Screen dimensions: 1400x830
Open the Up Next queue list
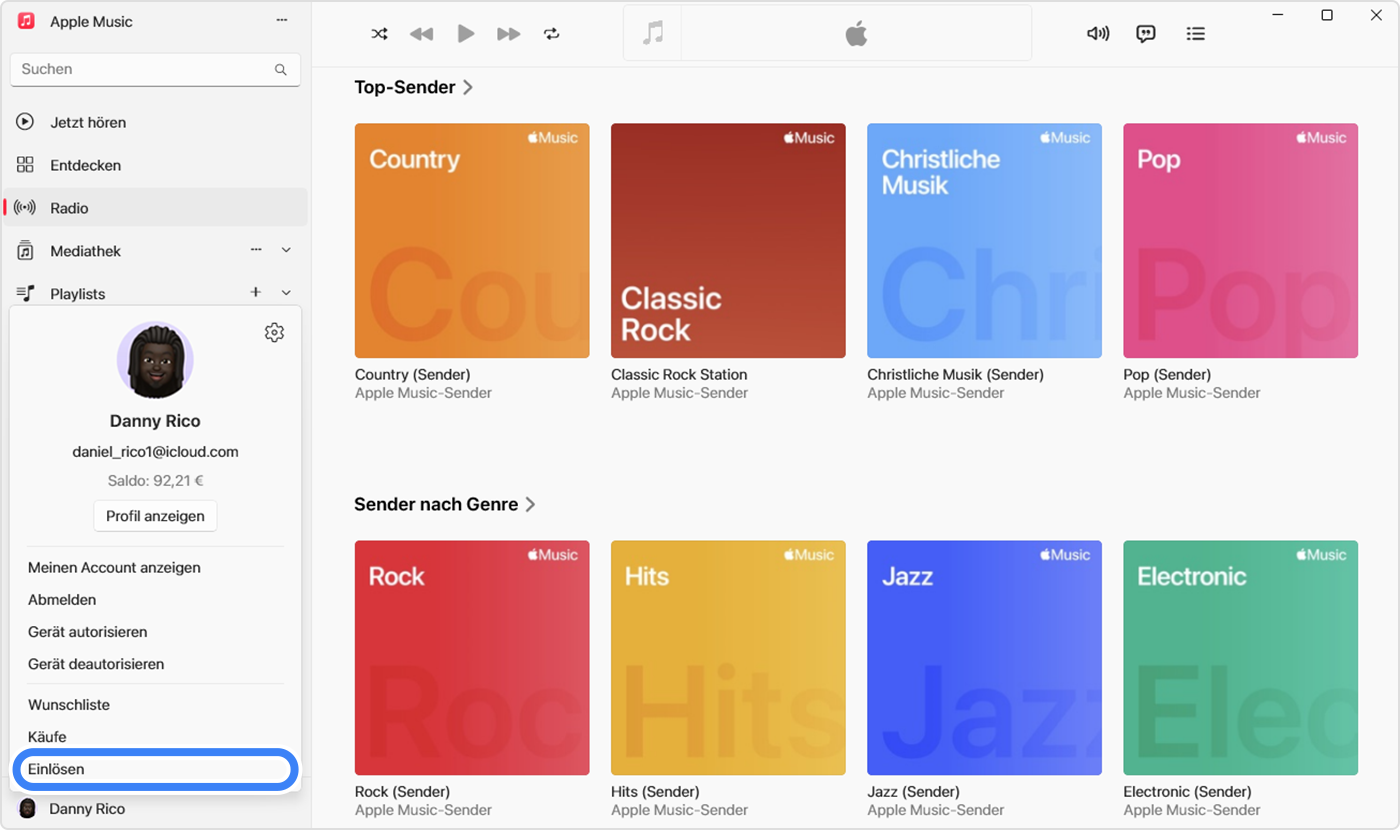1195,33
